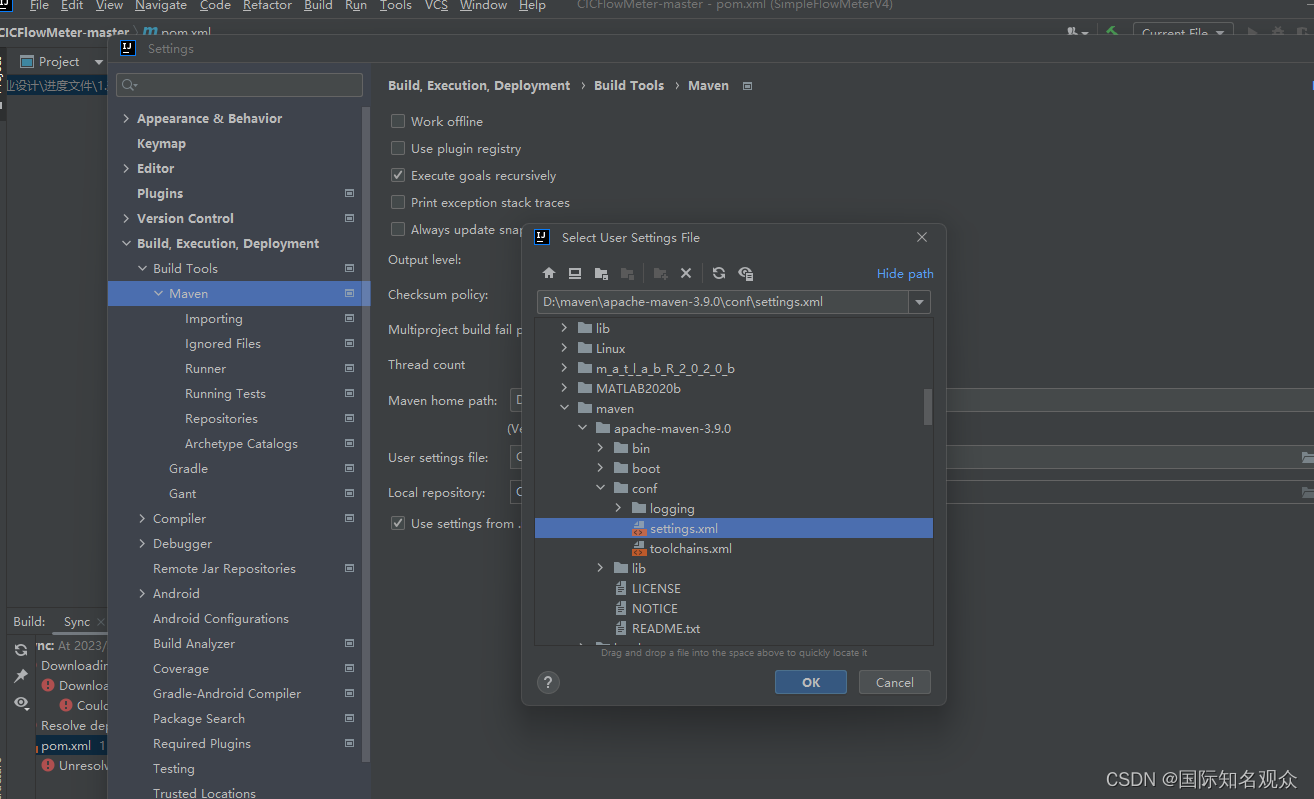Click the file tree vertical scrollbar
This screenshot has height=799, width=1314.
tap(927, 406)
